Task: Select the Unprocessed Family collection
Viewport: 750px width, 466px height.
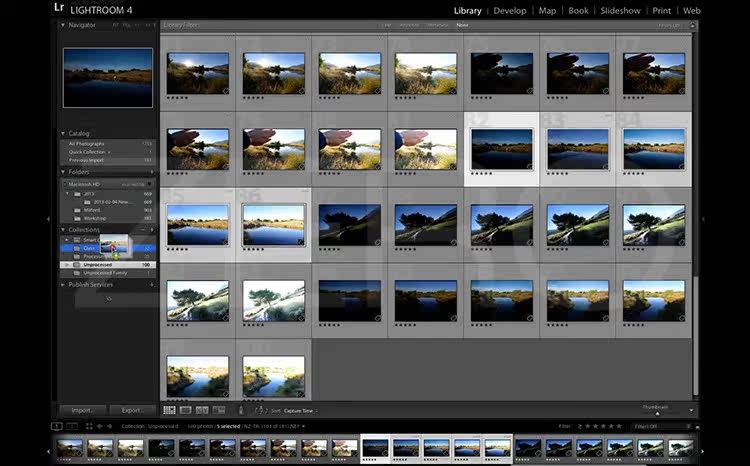Action: (x=108, y=273)
